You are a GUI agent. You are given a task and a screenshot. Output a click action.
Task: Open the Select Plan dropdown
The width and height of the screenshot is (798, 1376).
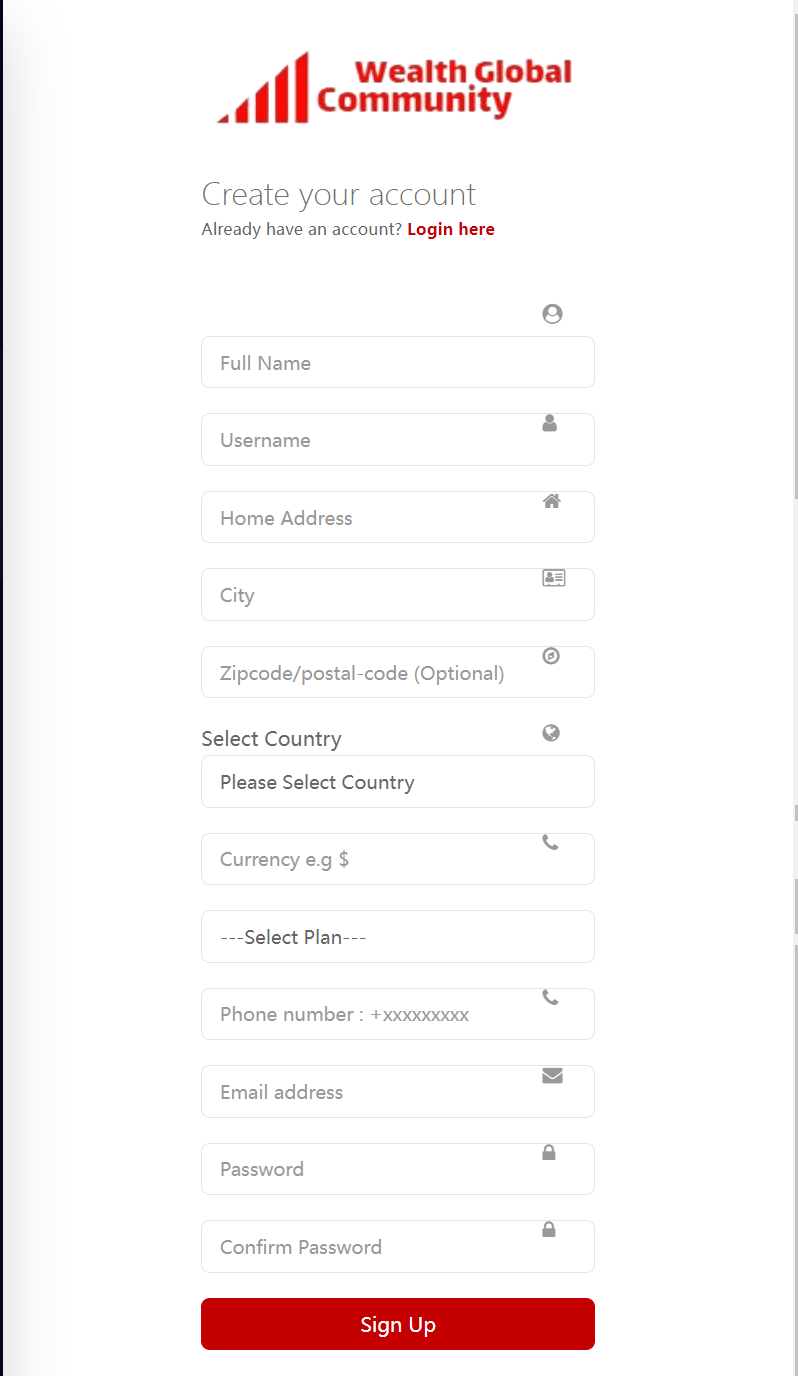coord(398,937)
